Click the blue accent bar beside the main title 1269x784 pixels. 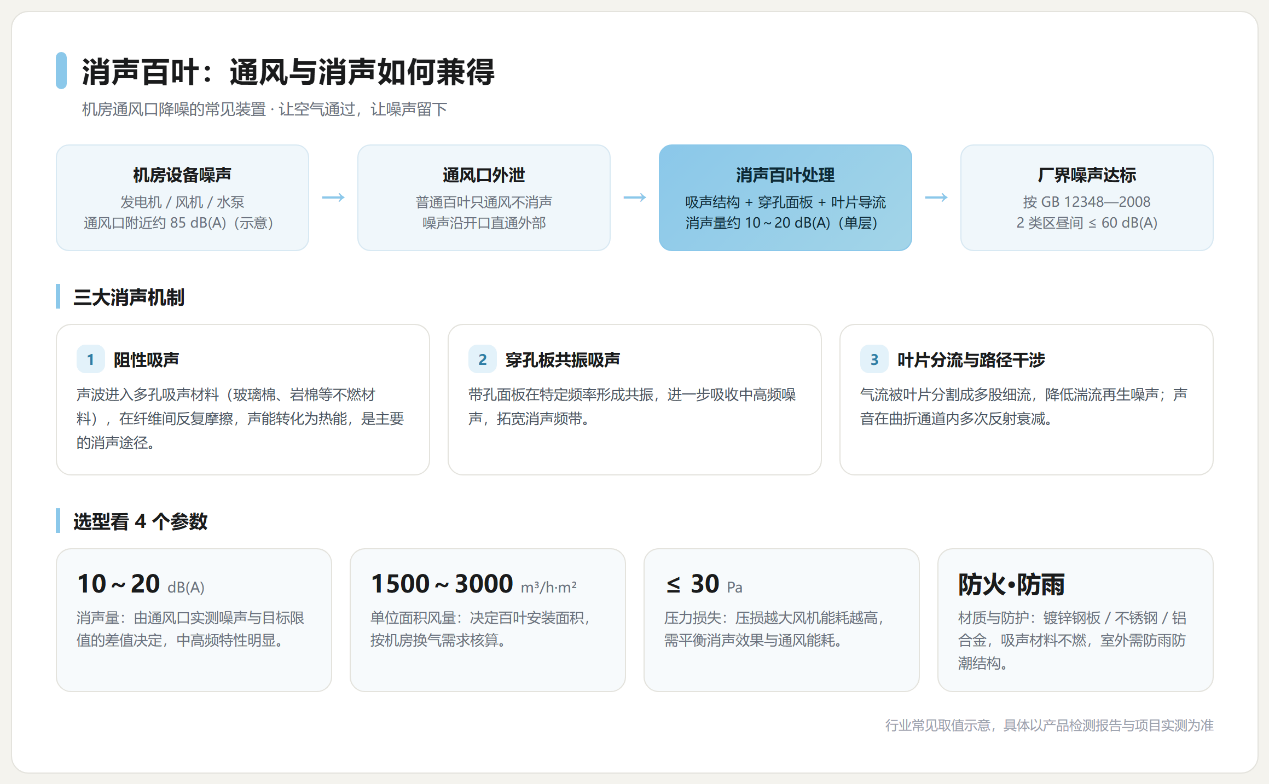61,71
